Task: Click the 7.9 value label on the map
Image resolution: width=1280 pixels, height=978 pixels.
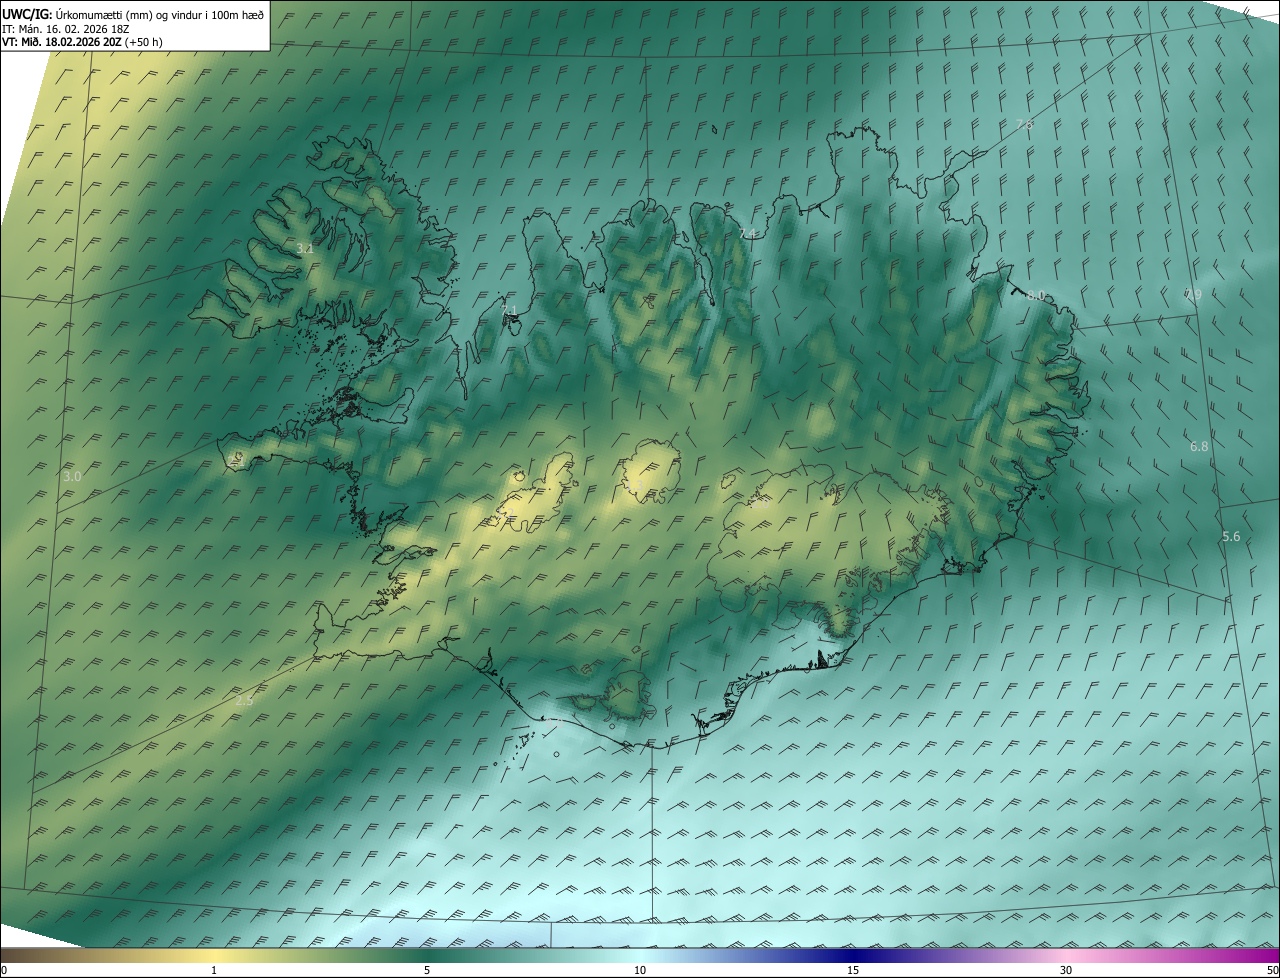Action: [1193, 294]
